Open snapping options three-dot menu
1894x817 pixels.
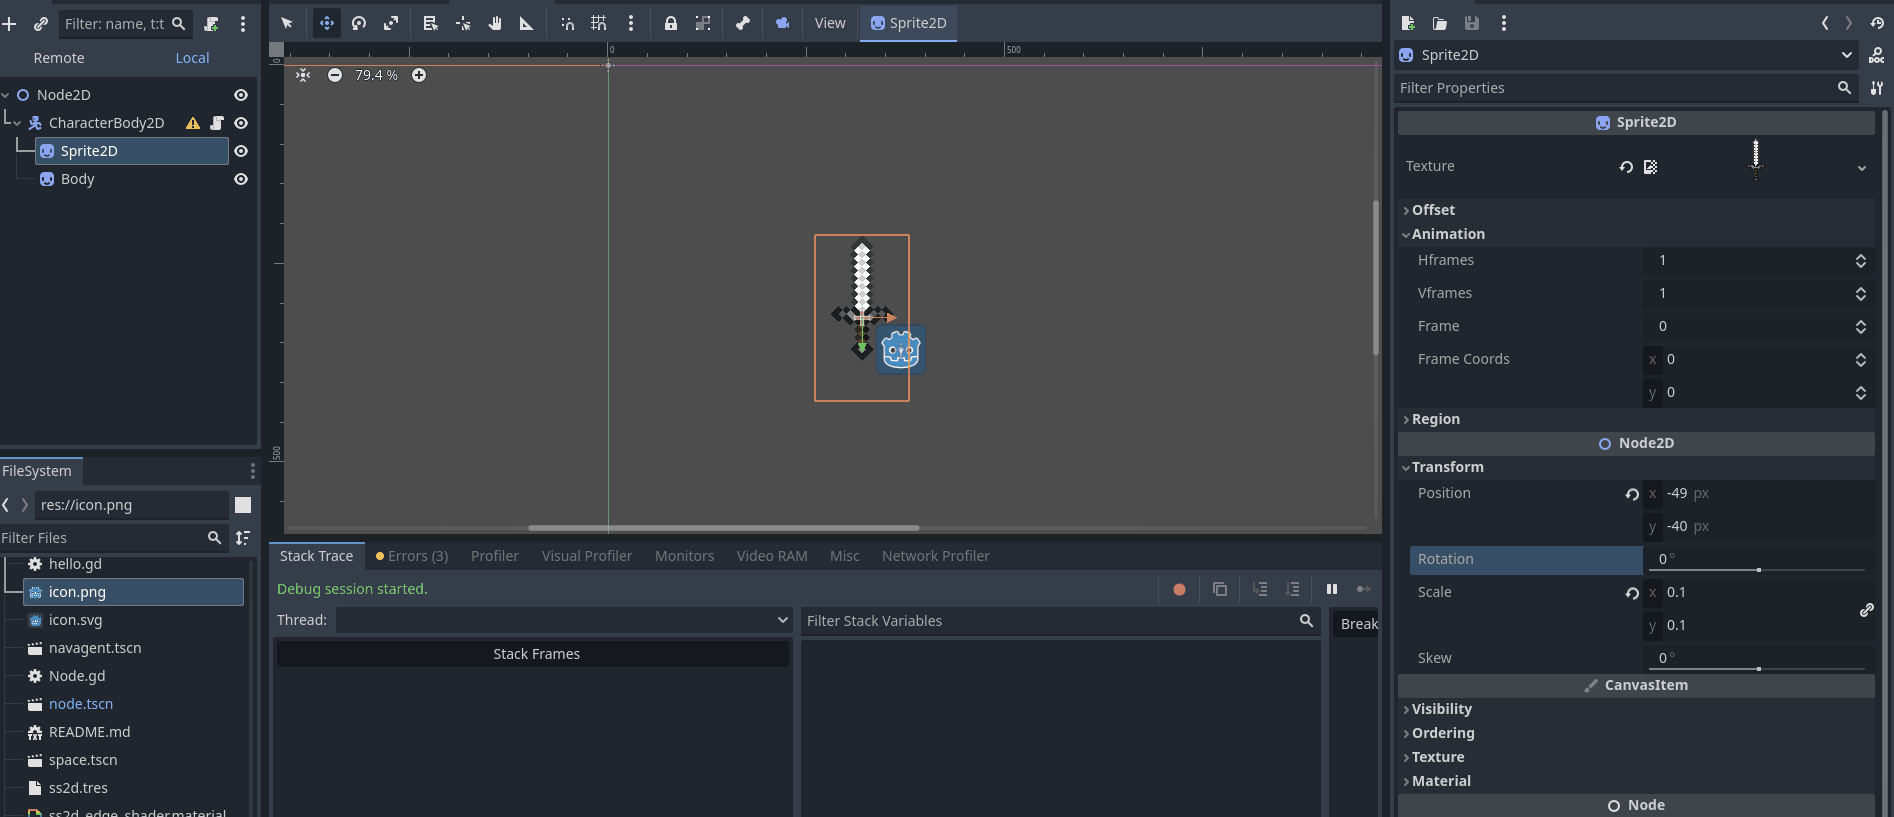point(631,23)
